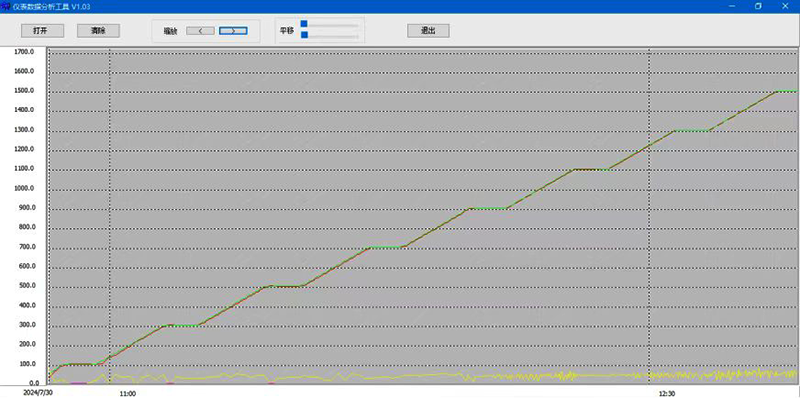This screenshot has height=398, width=800.
Task: Close the data analysis tool window
Action: coord(785,6)
